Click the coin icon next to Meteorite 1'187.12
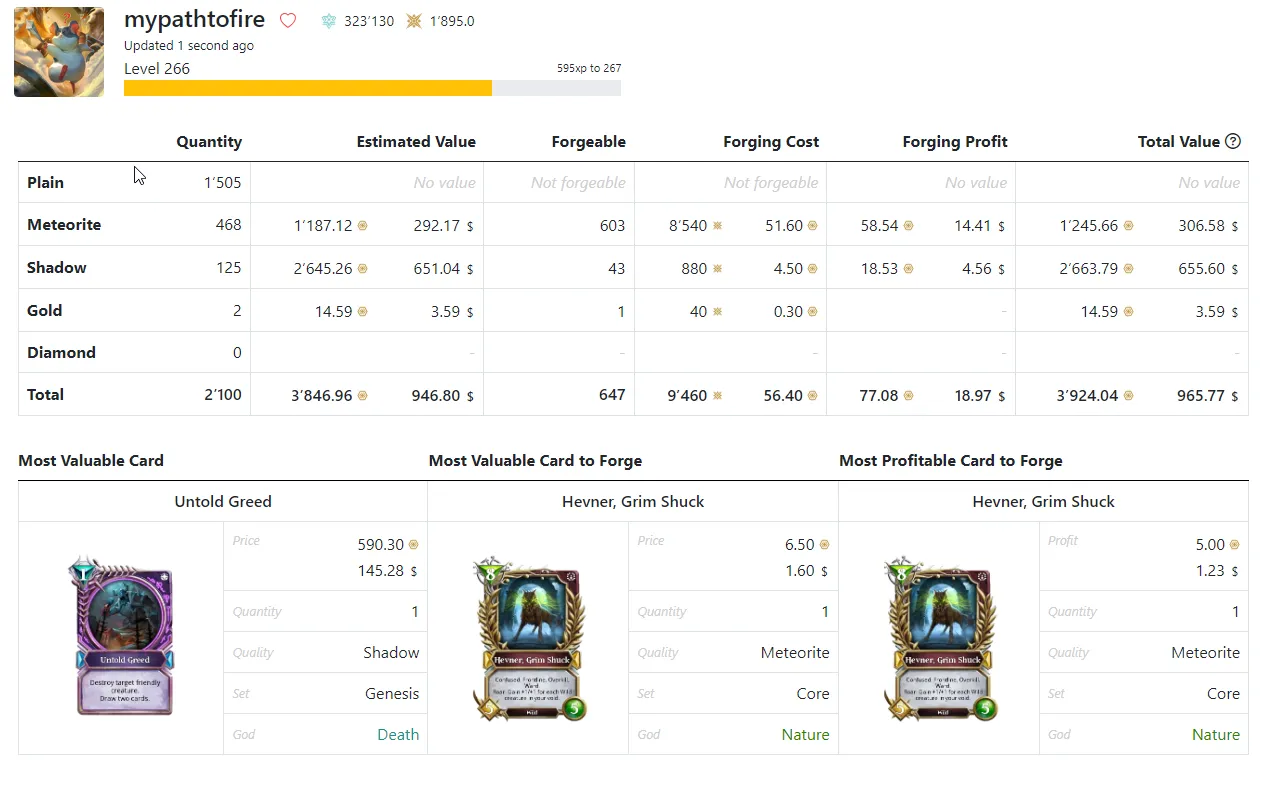This screenshot has height=786, width=1273. 363,226
